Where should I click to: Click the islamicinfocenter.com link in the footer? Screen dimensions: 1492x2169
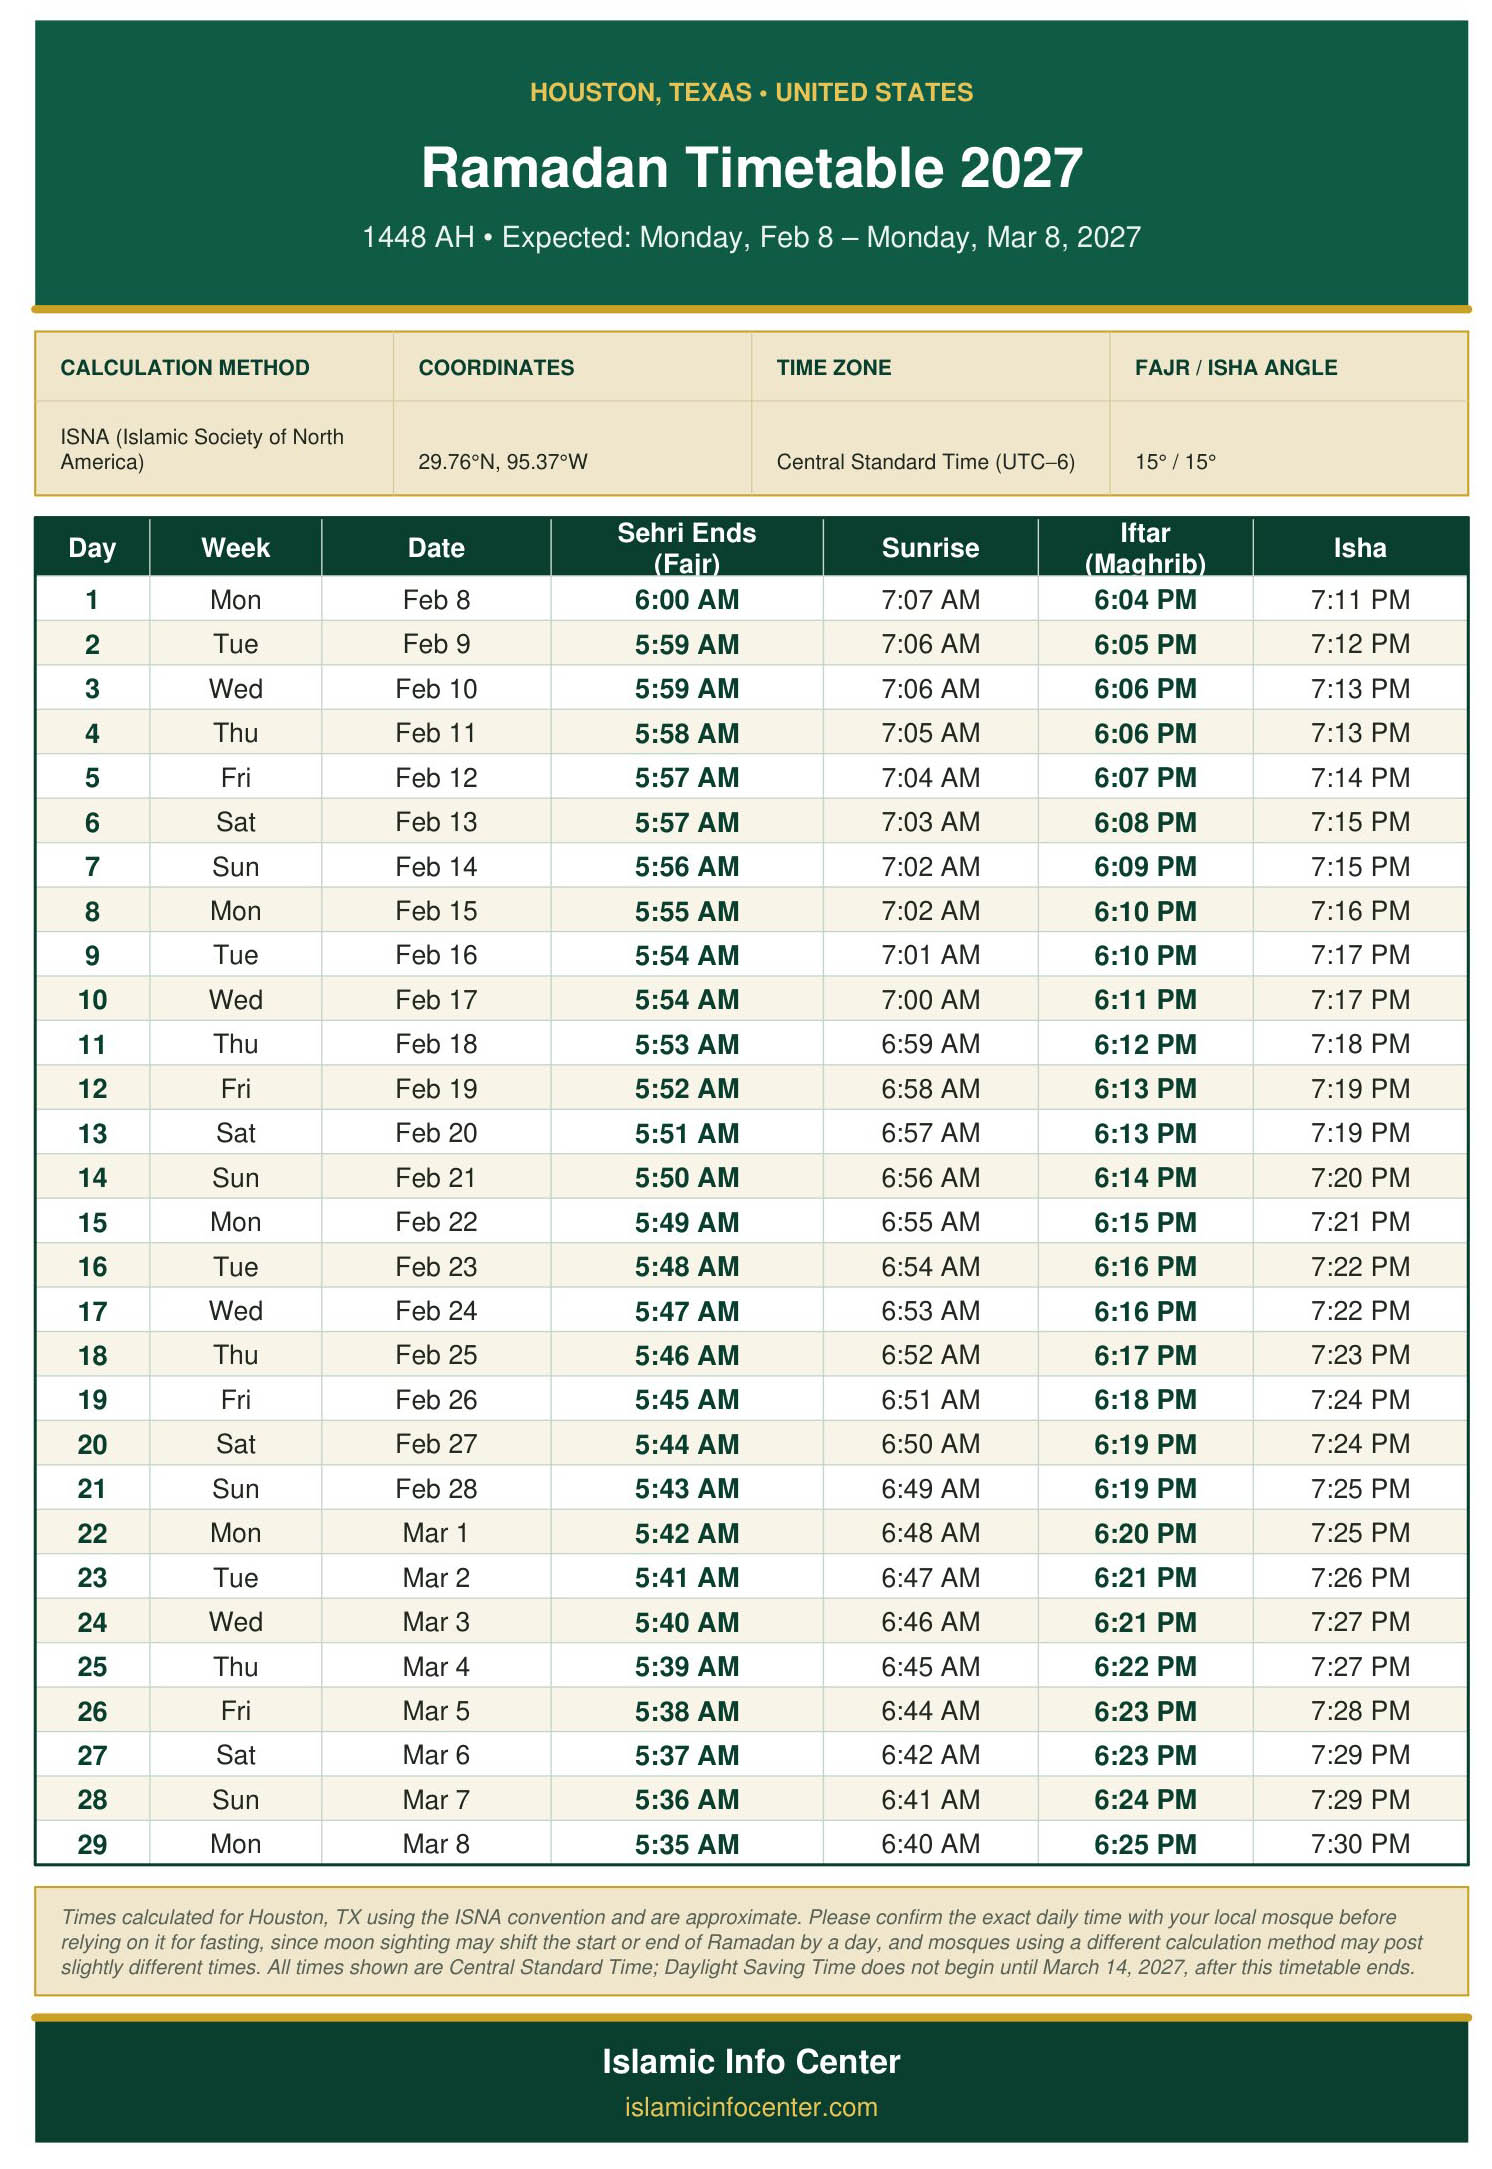[x=751, y=2106]
